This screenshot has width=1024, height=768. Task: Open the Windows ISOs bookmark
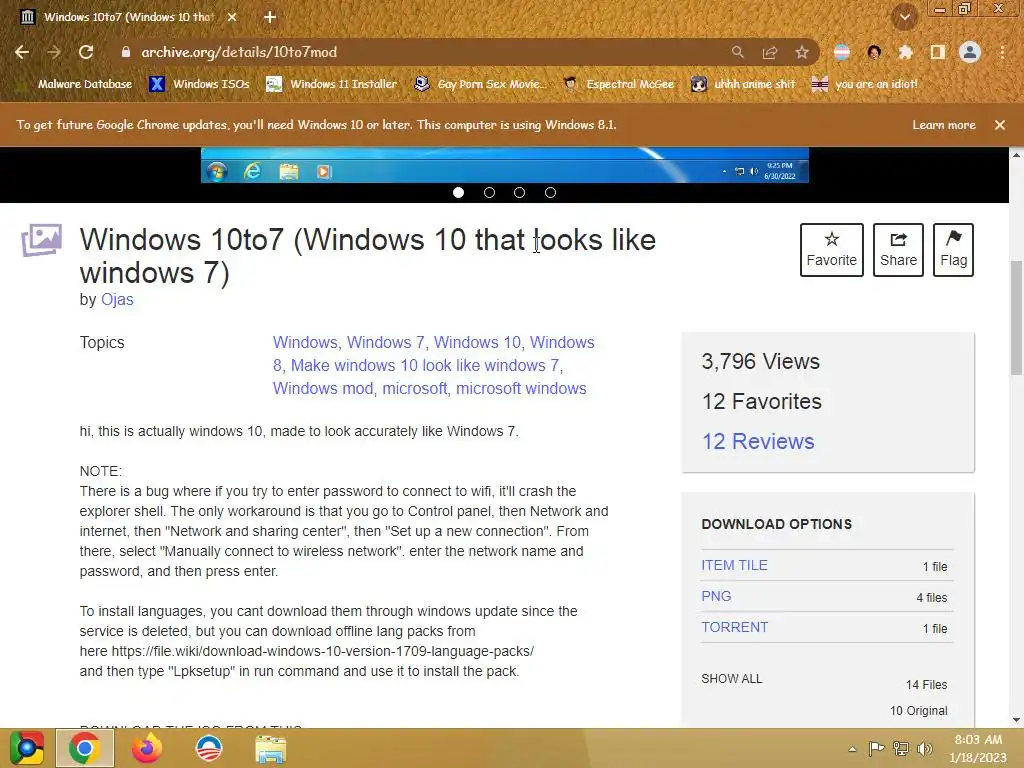(x=199, y=84)
